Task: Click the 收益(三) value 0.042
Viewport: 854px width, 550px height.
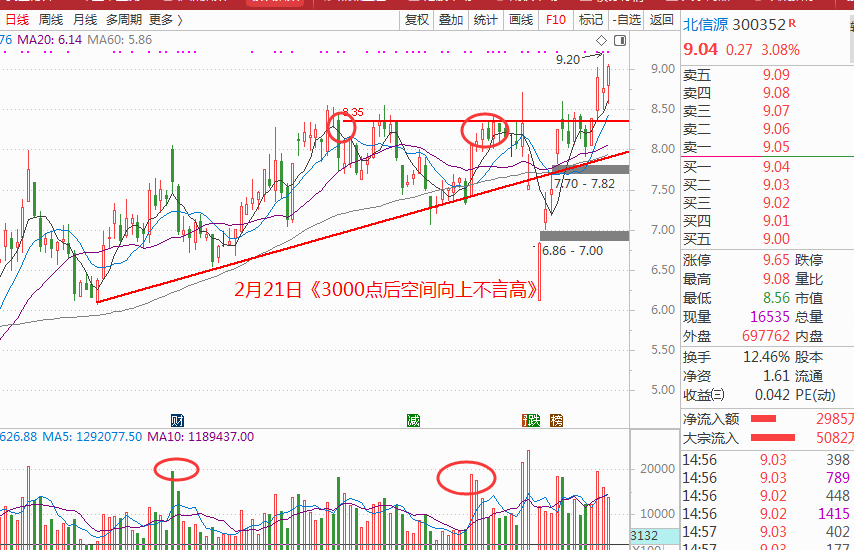Action: point(772,395)
